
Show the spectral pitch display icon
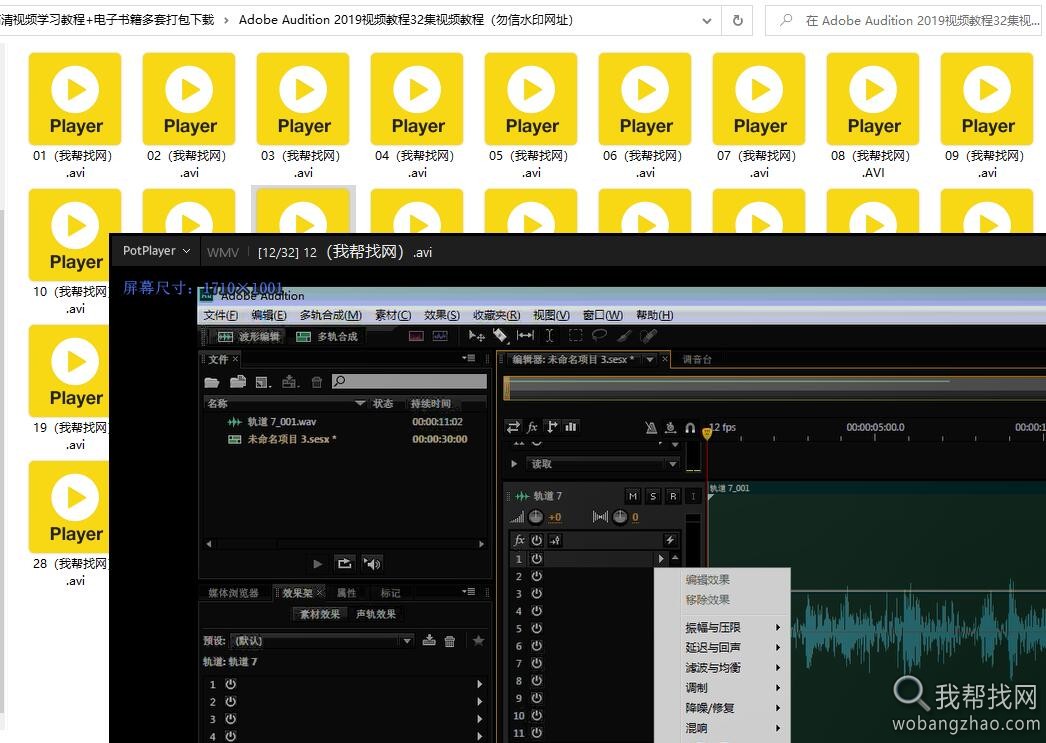[x=440, y=336]
